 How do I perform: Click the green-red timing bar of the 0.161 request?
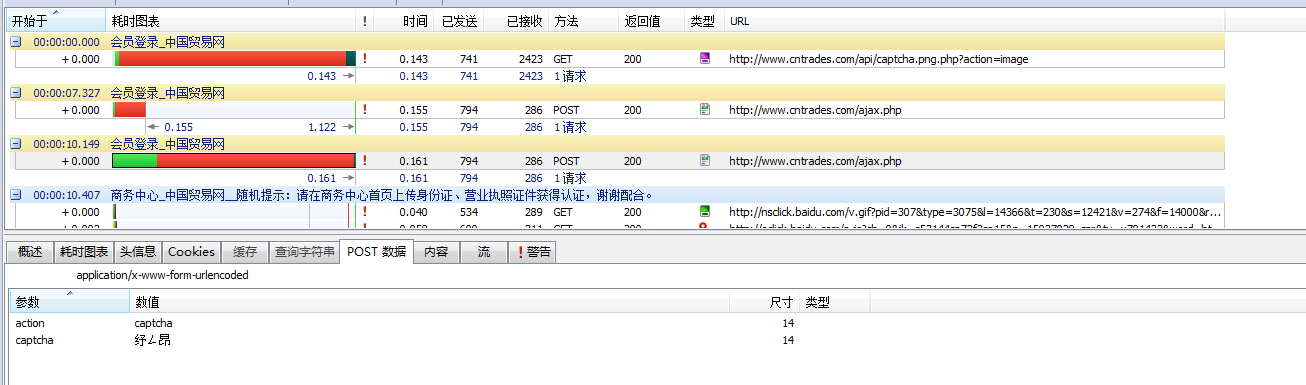click(234, 161)
